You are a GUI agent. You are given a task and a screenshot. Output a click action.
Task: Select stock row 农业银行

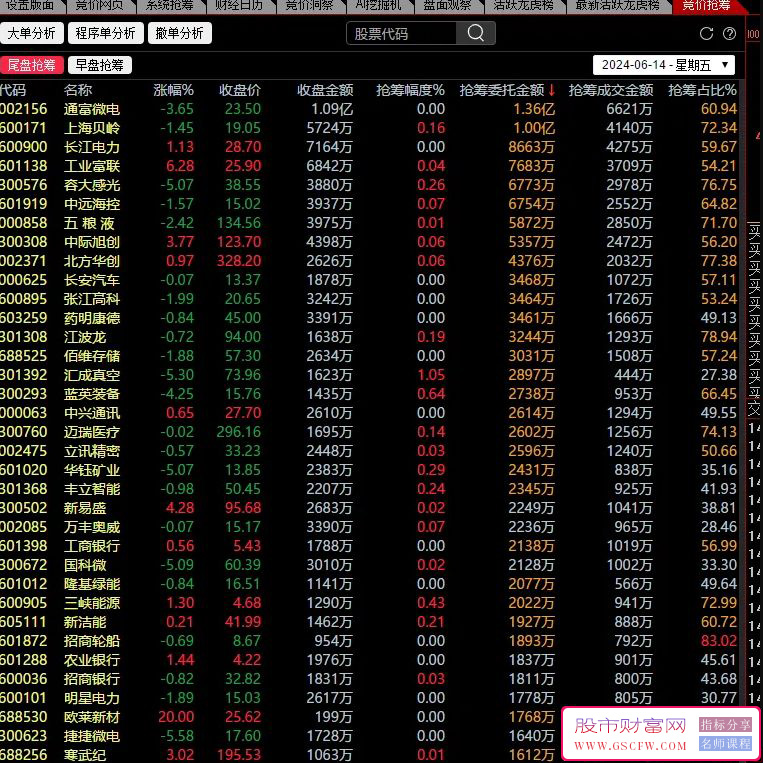368,659
